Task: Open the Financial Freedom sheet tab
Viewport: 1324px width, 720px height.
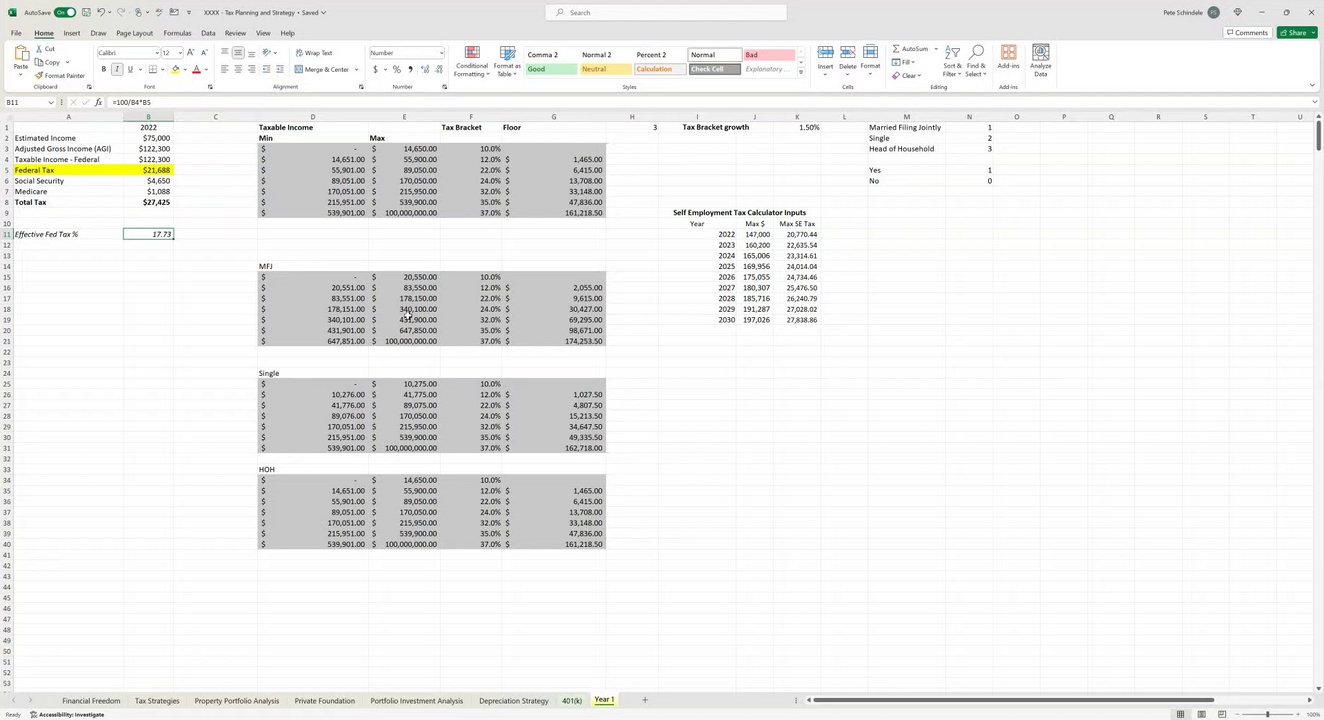Action: point(91,701)
